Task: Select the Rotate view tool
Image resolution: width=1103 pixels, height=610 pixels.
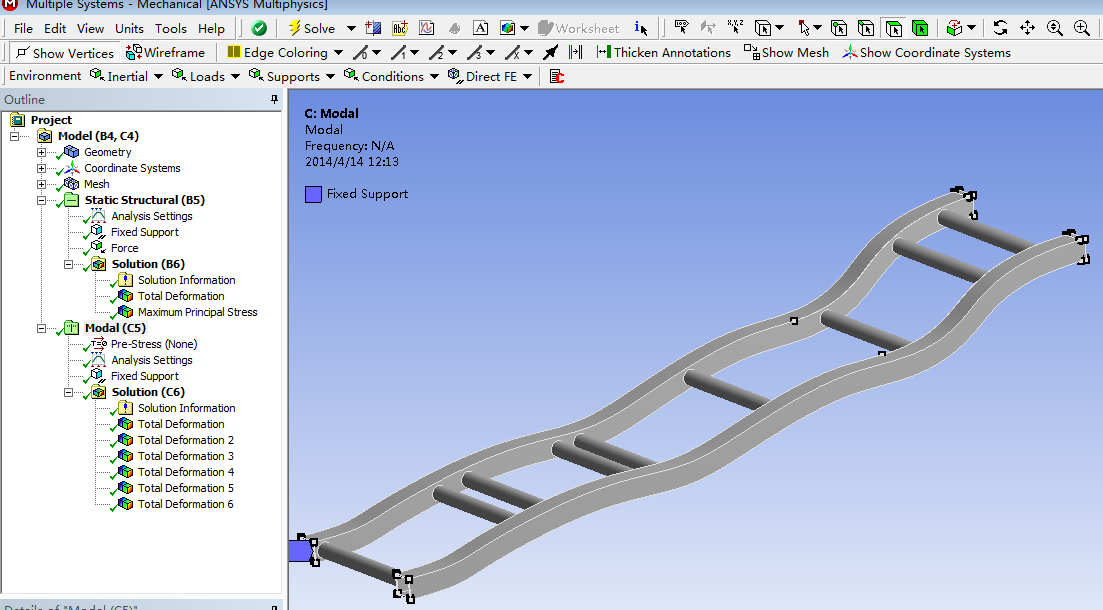Action: point(1000,28)
